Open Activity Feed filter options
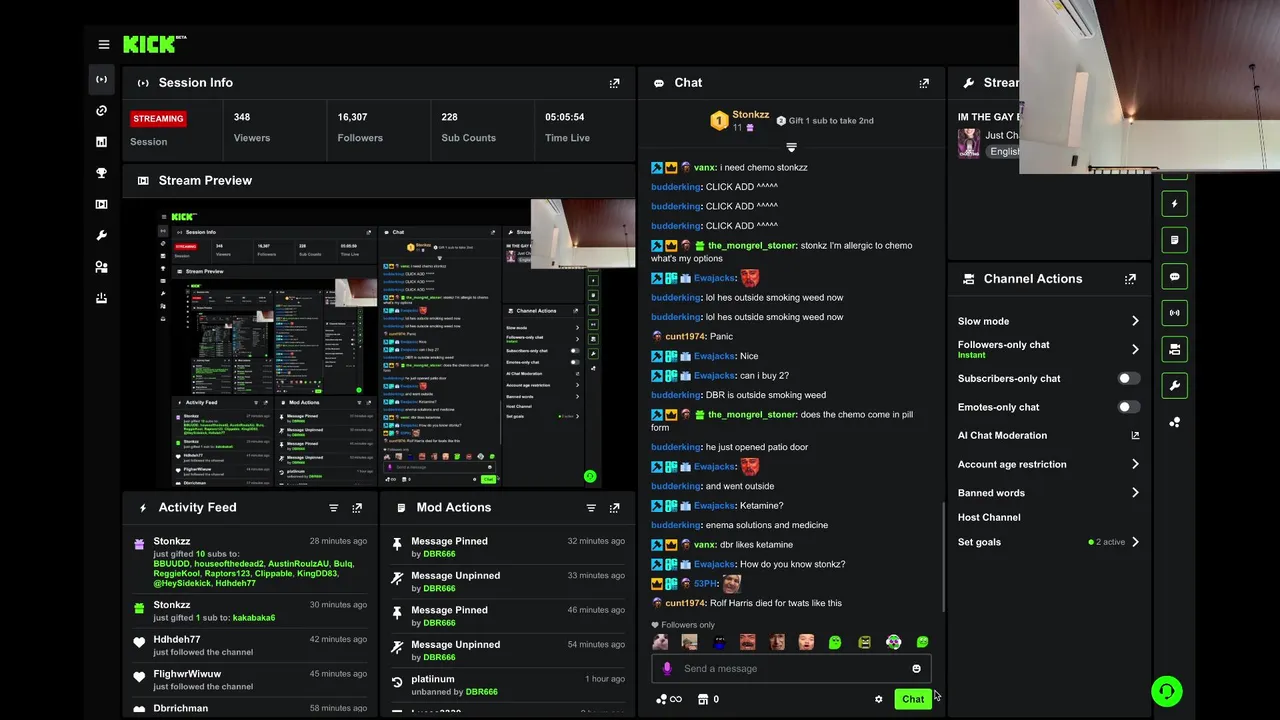 pos(334,508)
